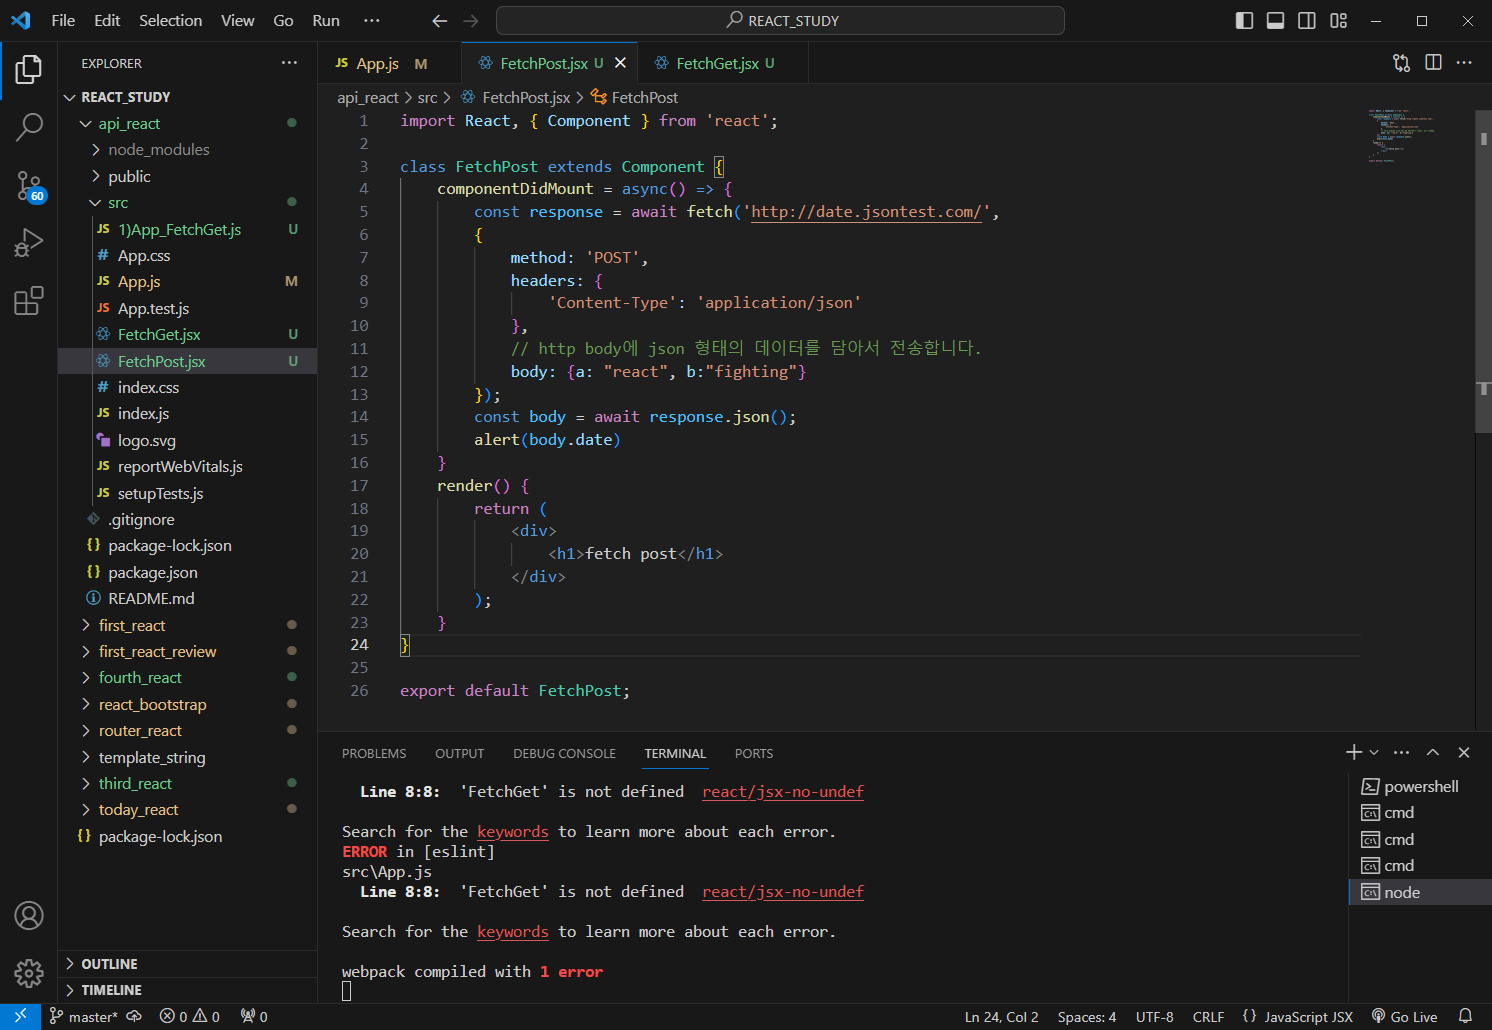Open errors and warnings count in status bar
1492x1030 pixels.
click(x=190, y=1017)
